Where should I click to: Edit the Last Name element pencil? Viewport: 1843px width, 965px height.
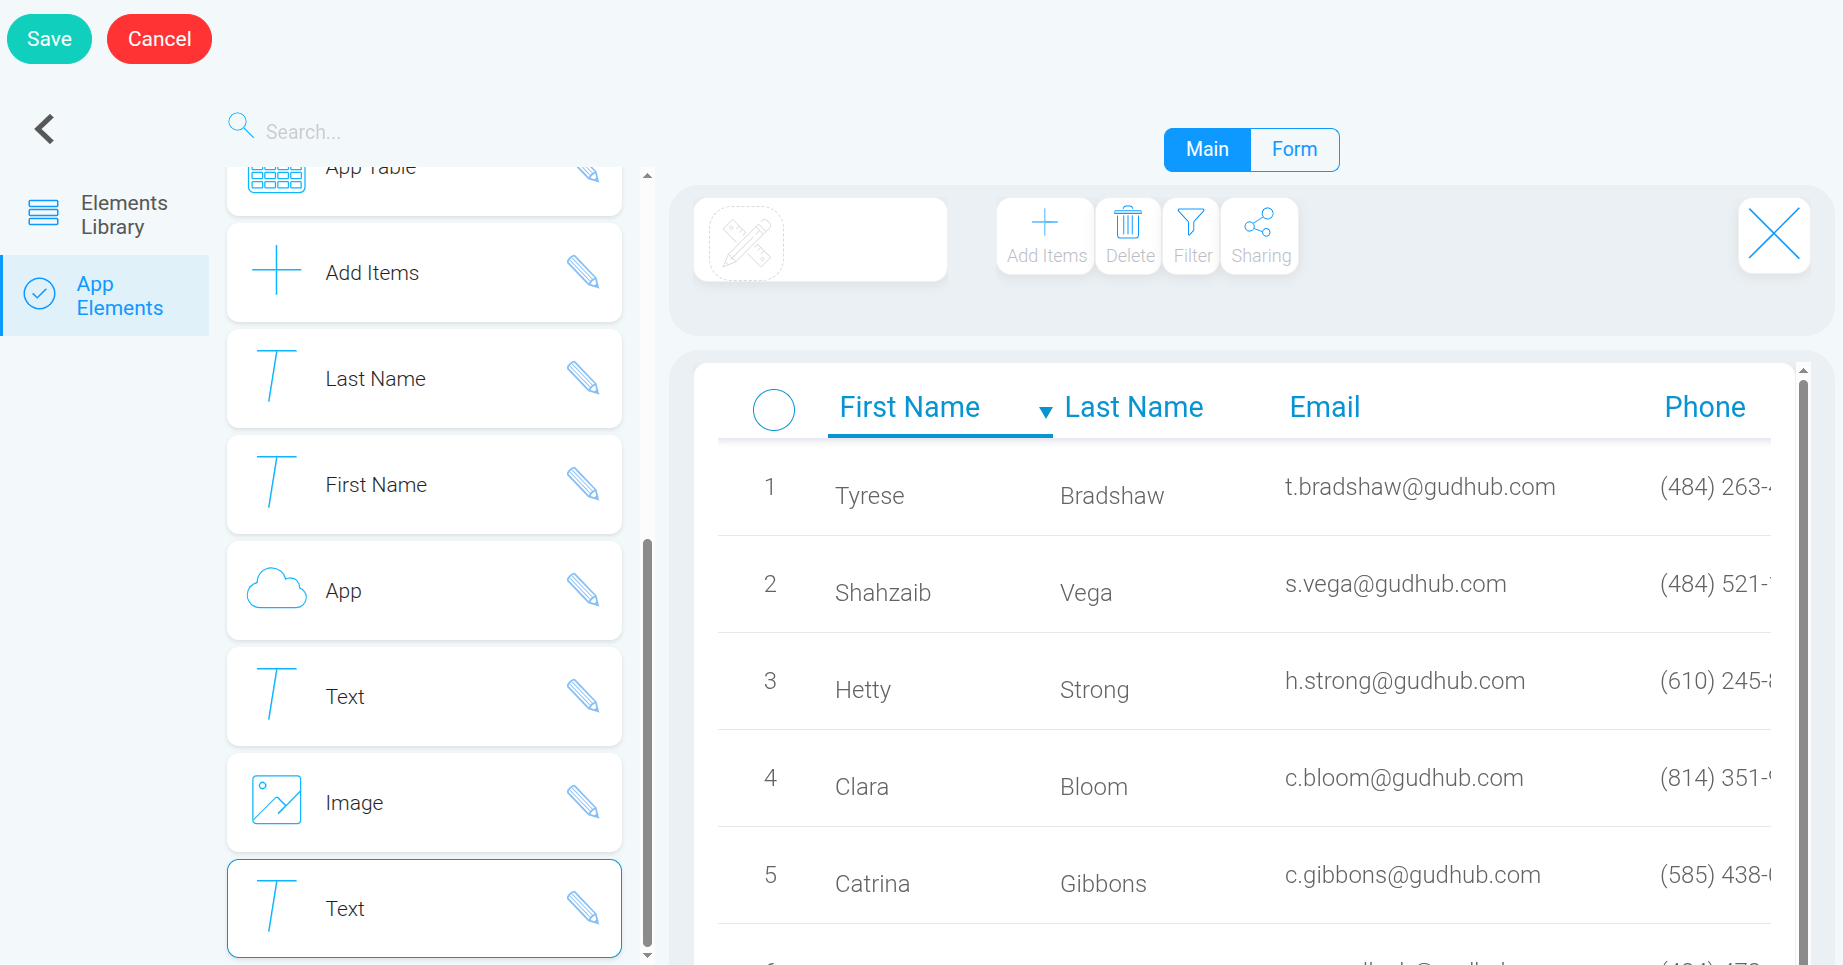coord(583,378)
